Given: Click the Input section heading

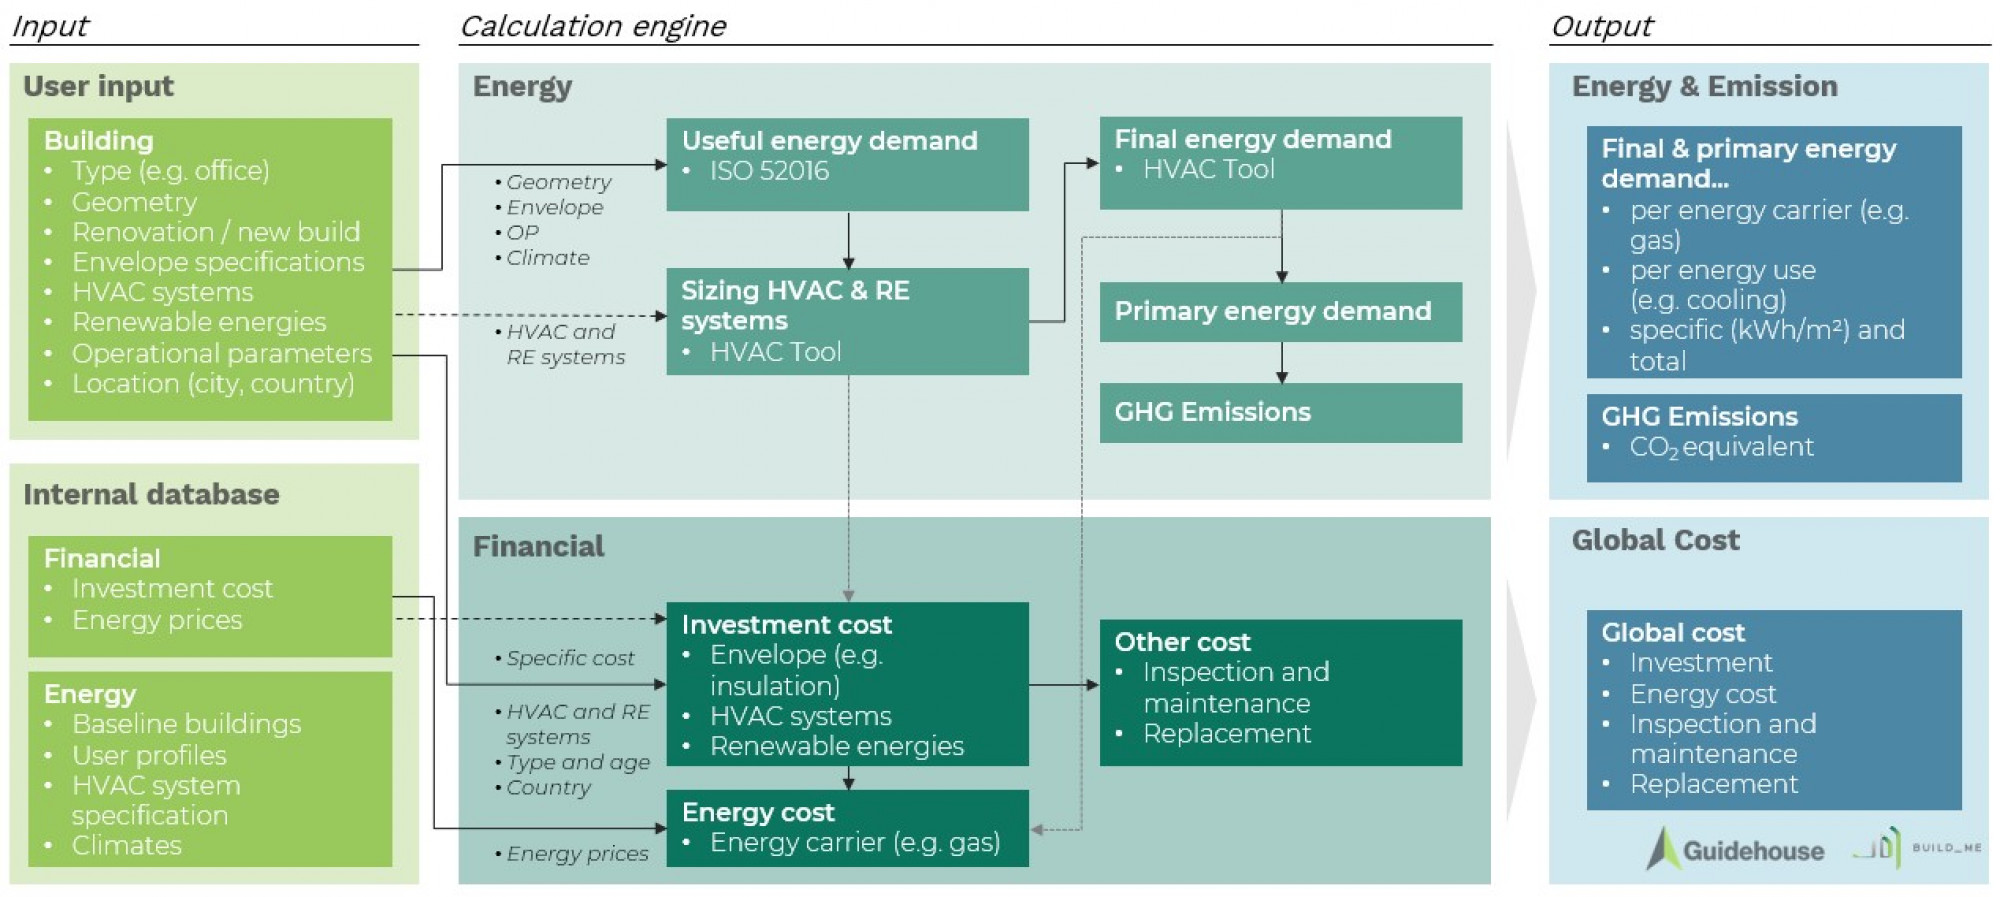Looking at the screenshot, I should (x=50, y=26).
